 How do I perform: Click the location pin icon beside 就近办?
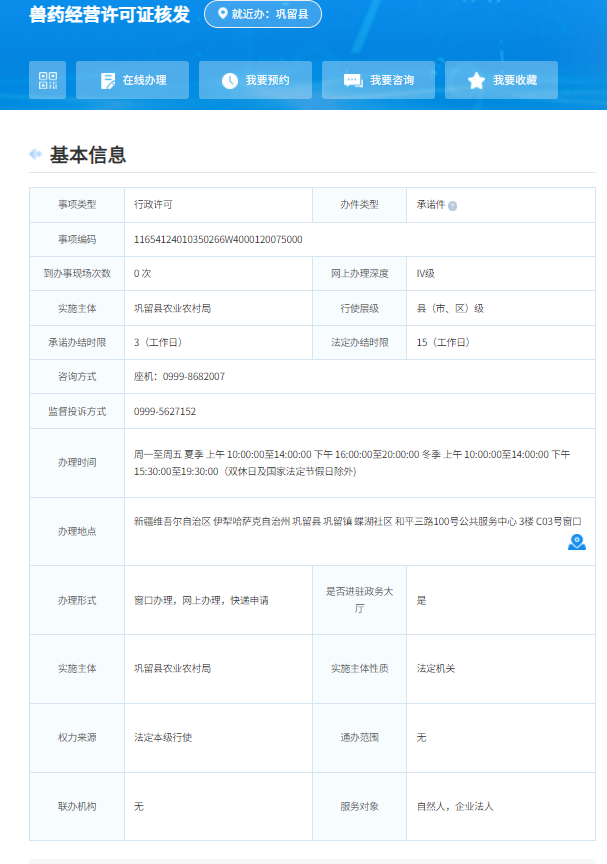222,15
